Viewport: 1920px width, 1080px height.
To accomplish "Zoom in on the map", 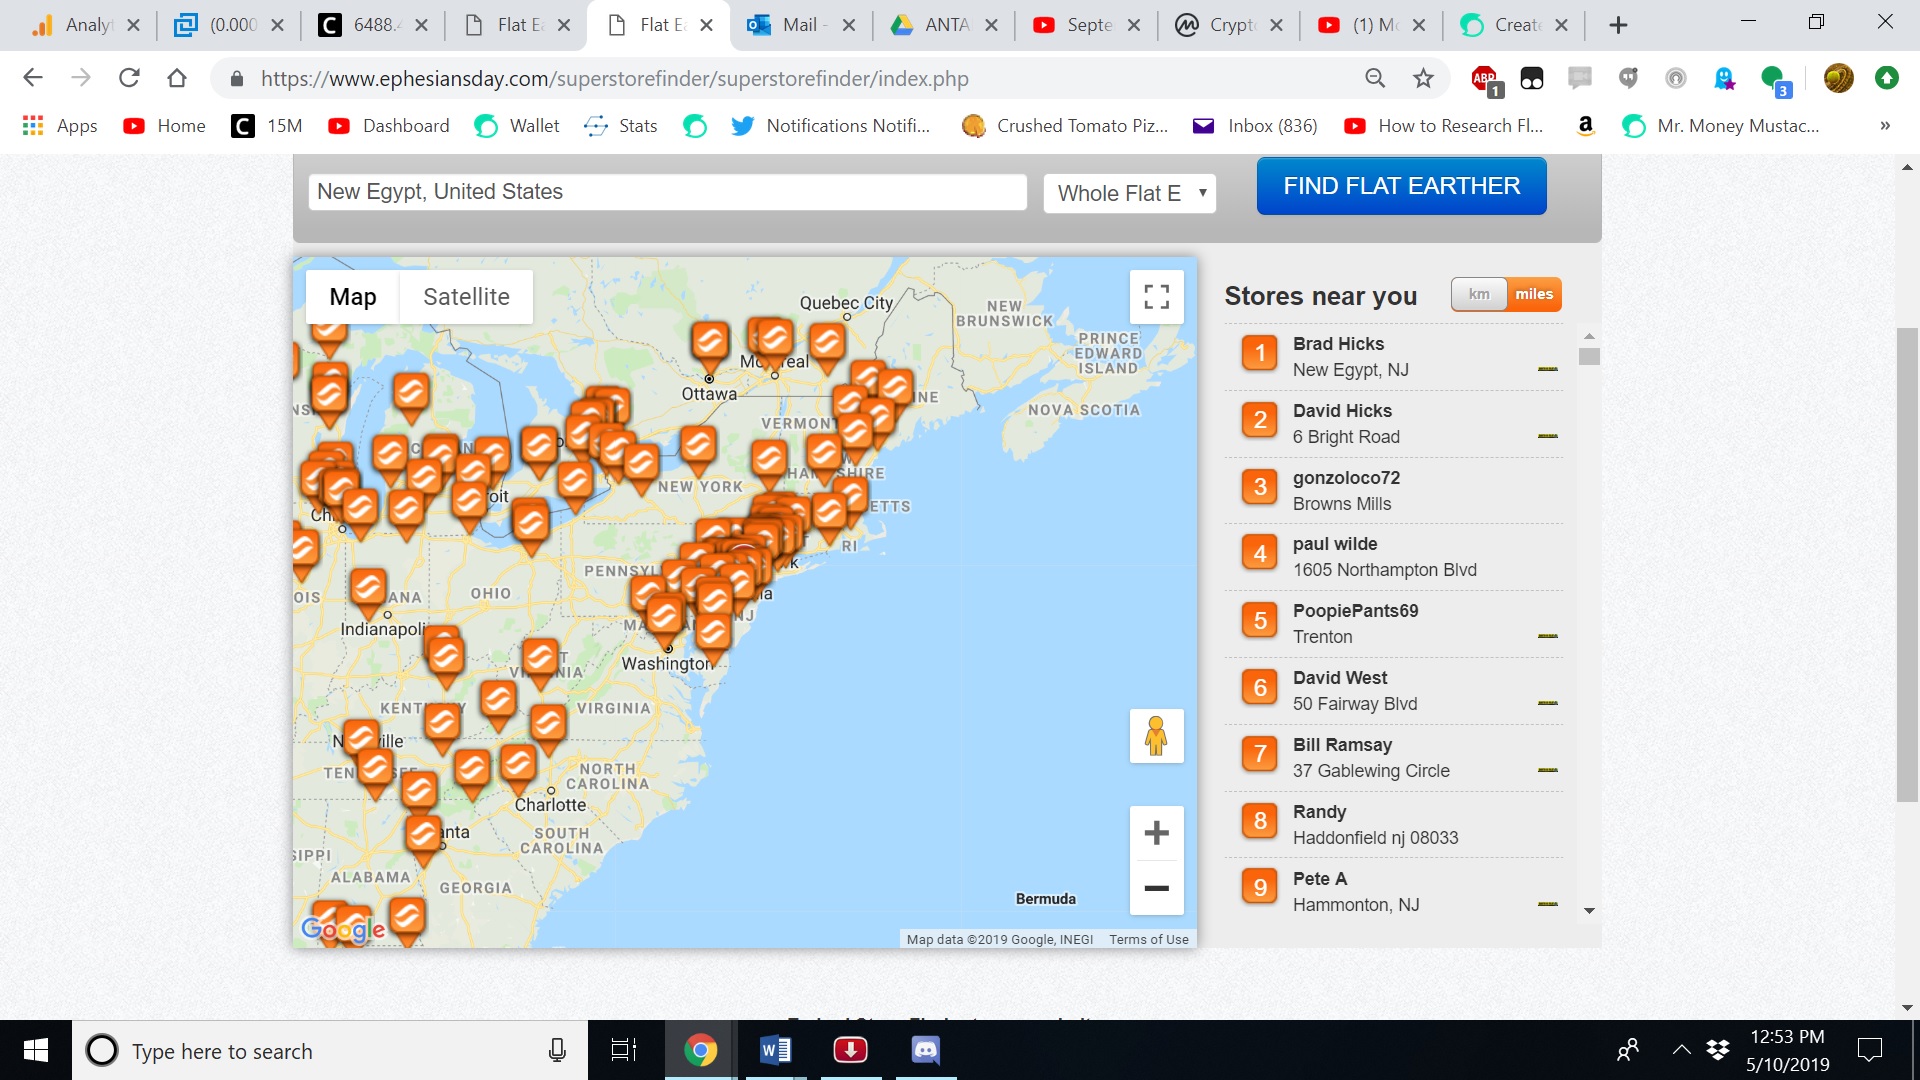I will pos(1156,833).
